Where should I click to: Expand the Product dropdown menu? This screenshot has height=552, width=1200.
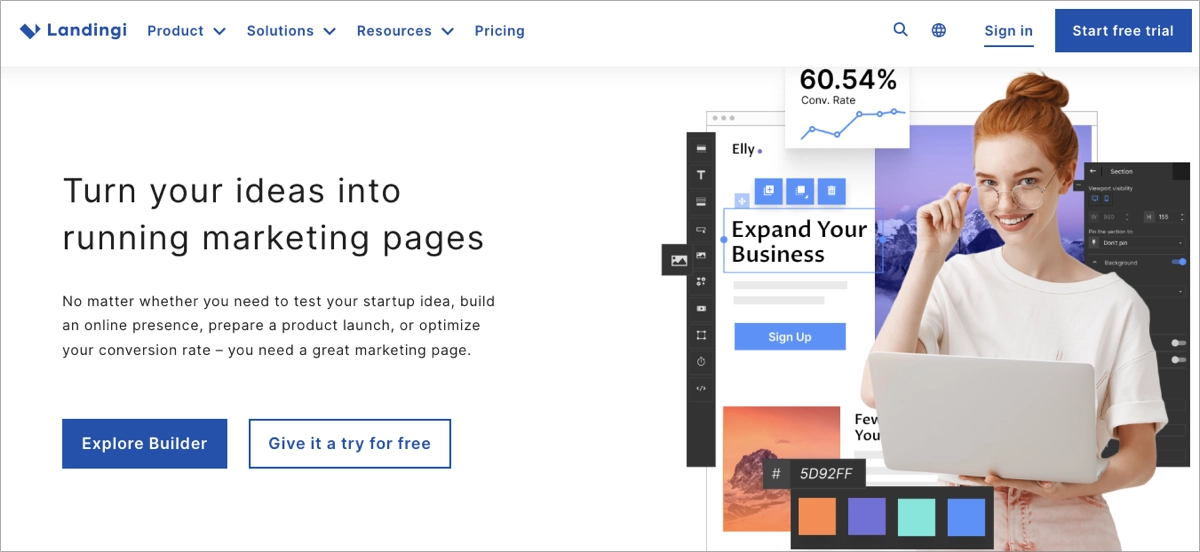pyautogui.click(x=186, y=31)
